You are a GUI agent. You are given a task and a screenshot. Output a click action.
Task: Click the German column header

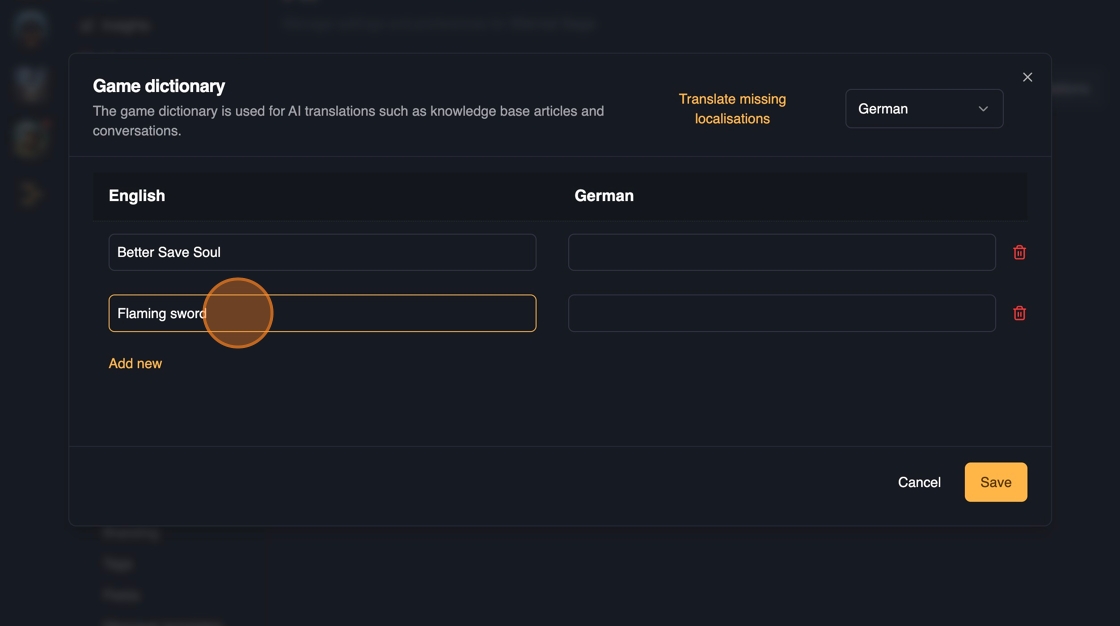(x=604, y=196)
